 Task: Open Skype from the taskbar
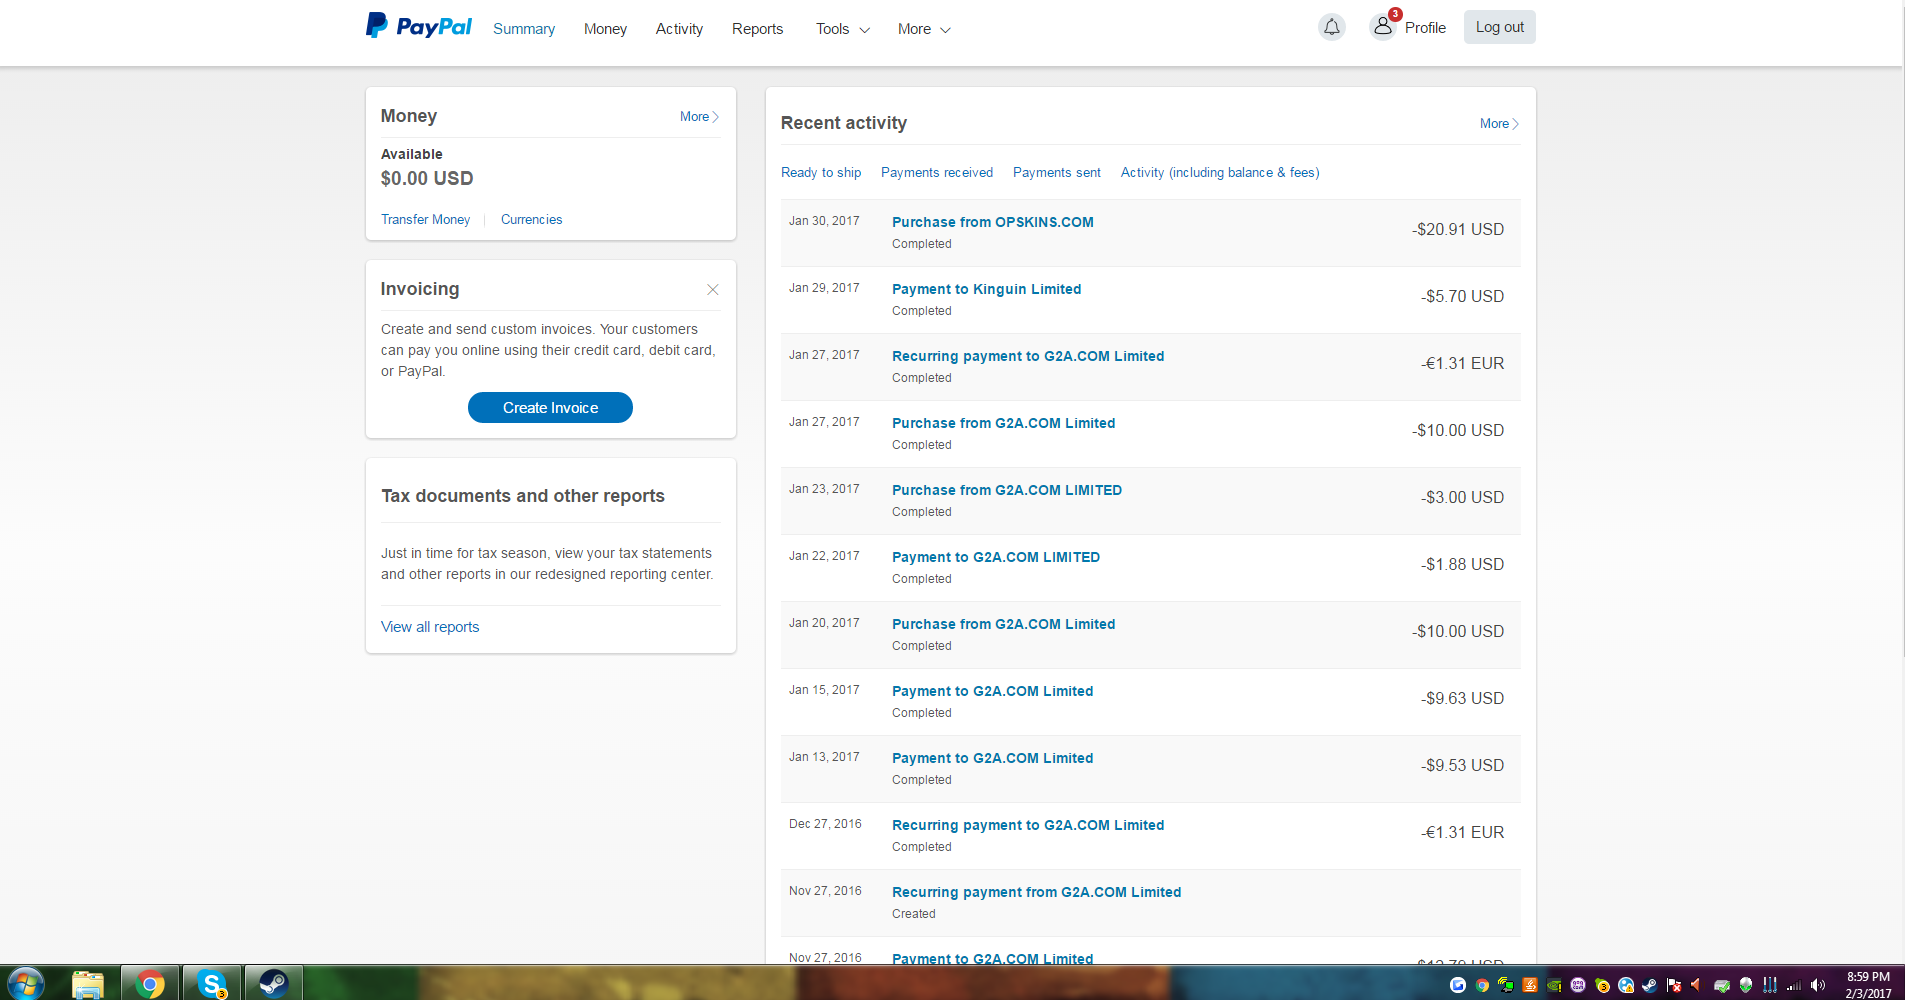tap(212, 984)
